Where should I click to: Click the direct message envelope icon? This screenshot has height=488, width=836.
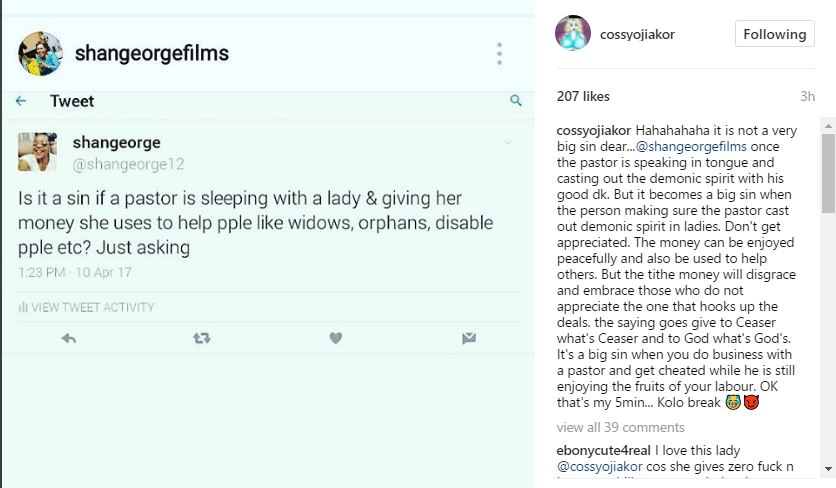(468, 339)
